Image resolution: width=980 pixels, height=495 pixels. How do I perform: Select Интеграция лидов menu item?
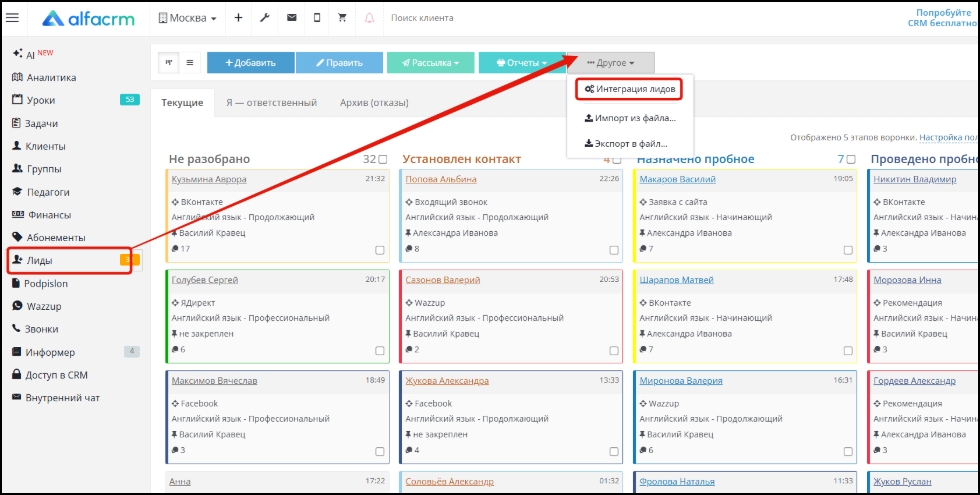point(630,89)
